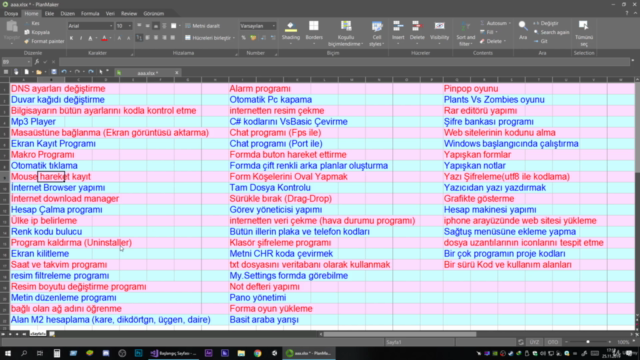
Task: Toggle italic formatting
Action: coord(81,38)
